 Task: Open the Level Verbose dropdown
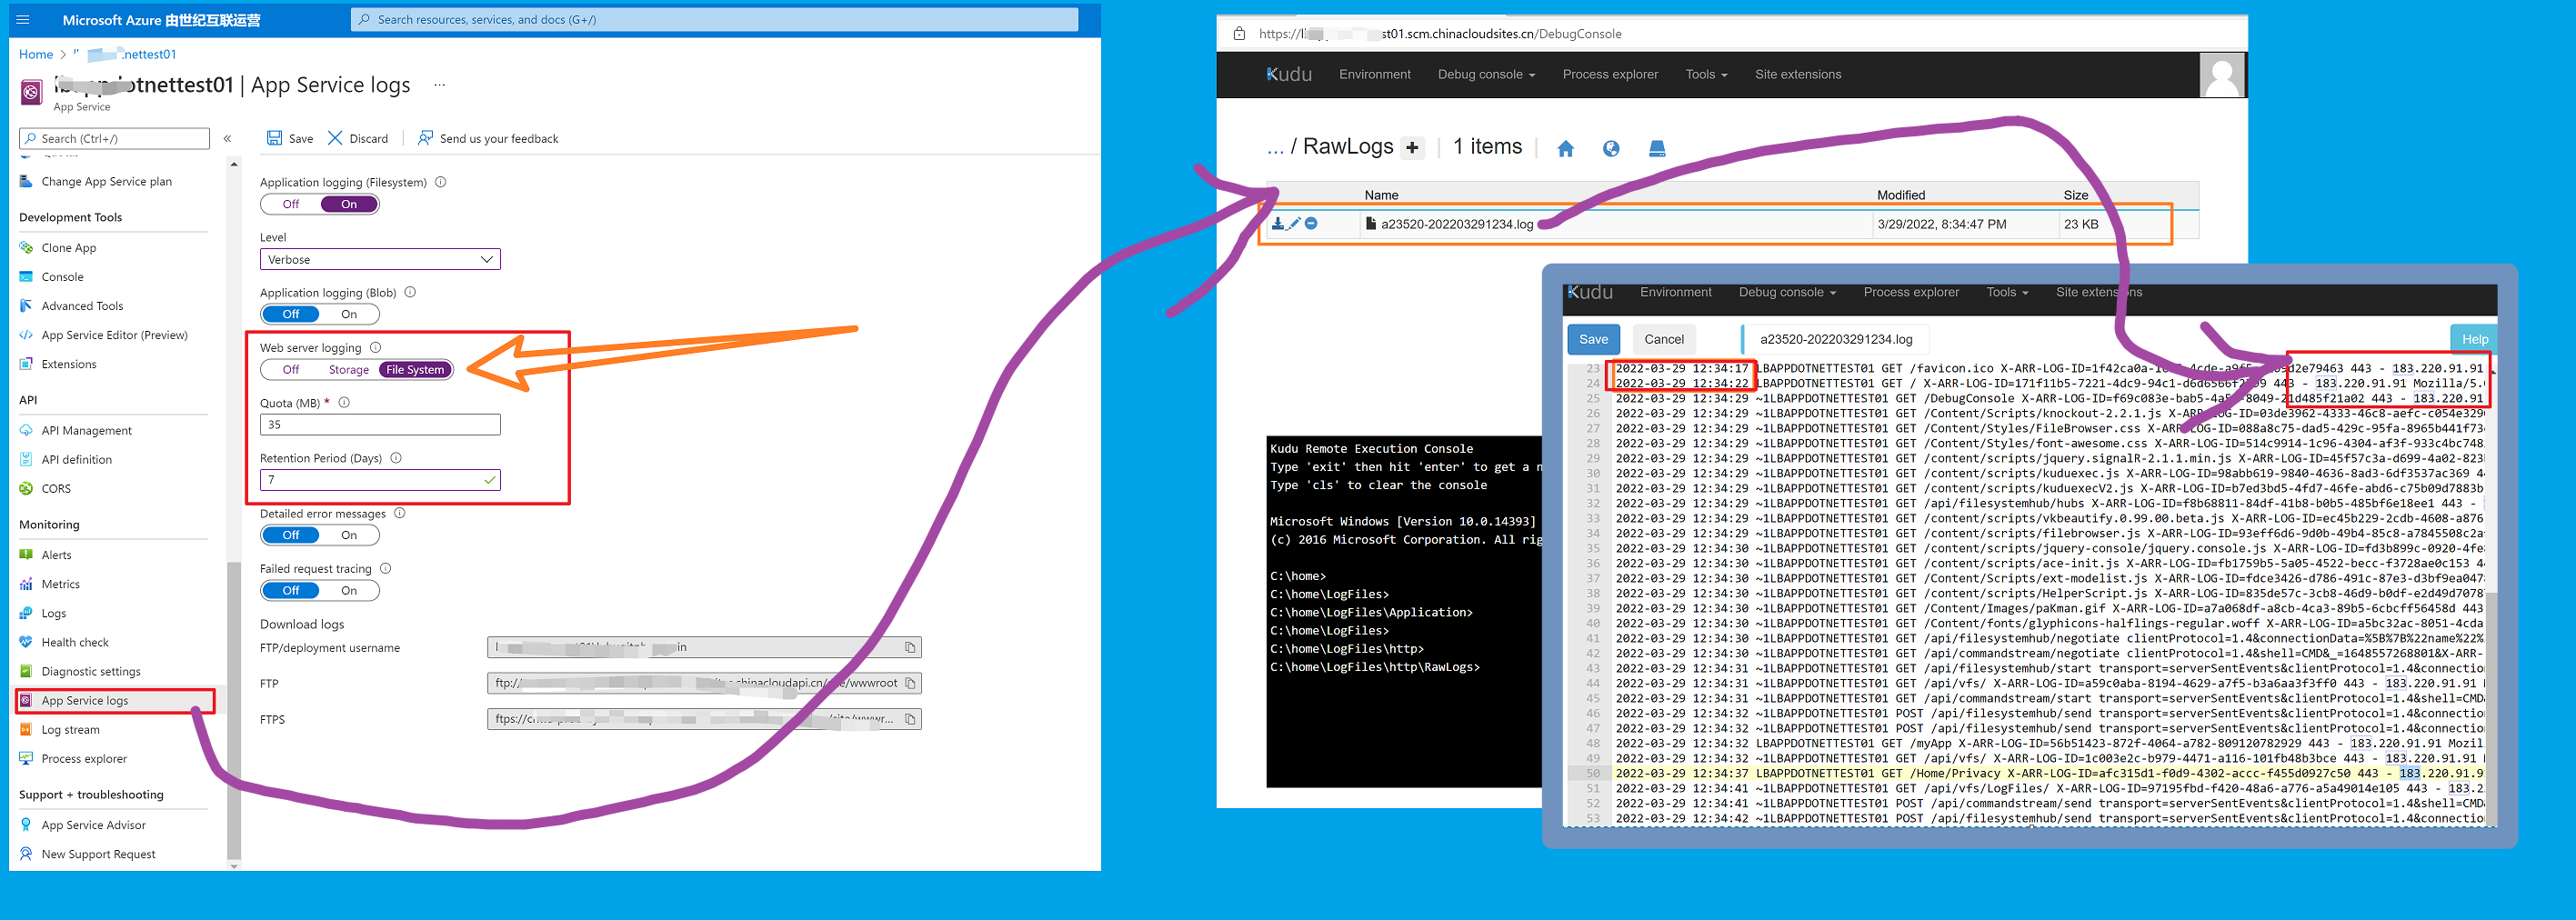pyautogui.click(x=379, y=260)
